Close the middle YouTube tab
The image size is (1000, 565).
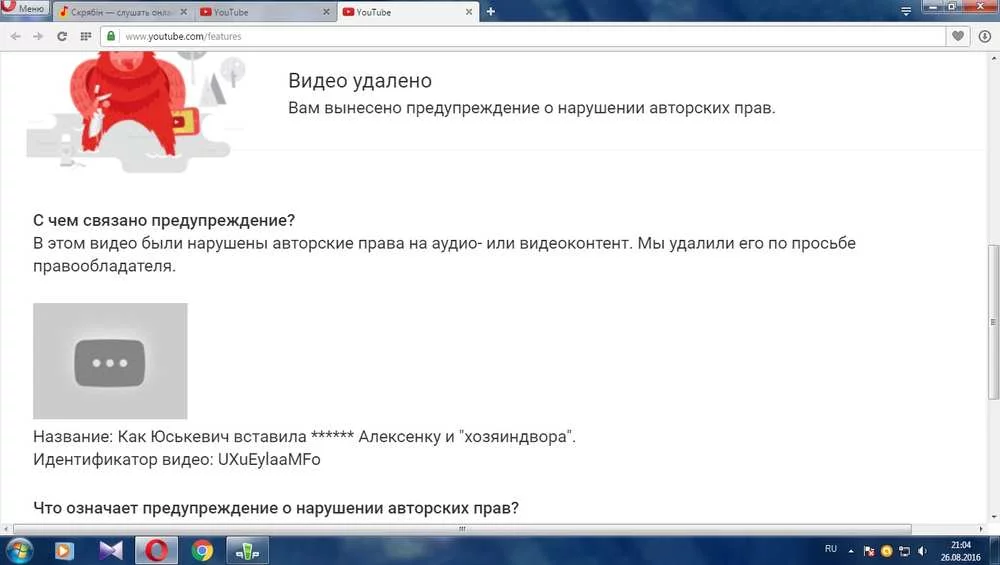click(327, 11)
